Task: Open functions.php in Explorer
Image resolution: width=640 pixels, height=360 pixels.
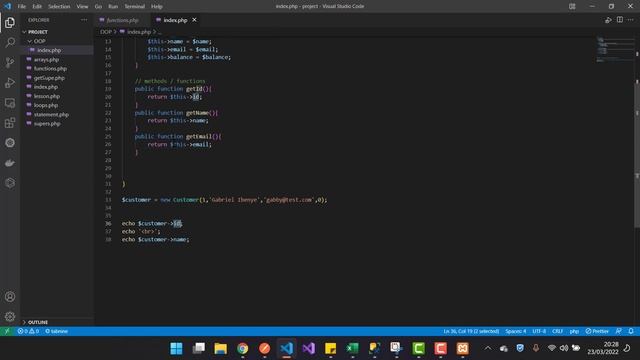Action: 50,69
